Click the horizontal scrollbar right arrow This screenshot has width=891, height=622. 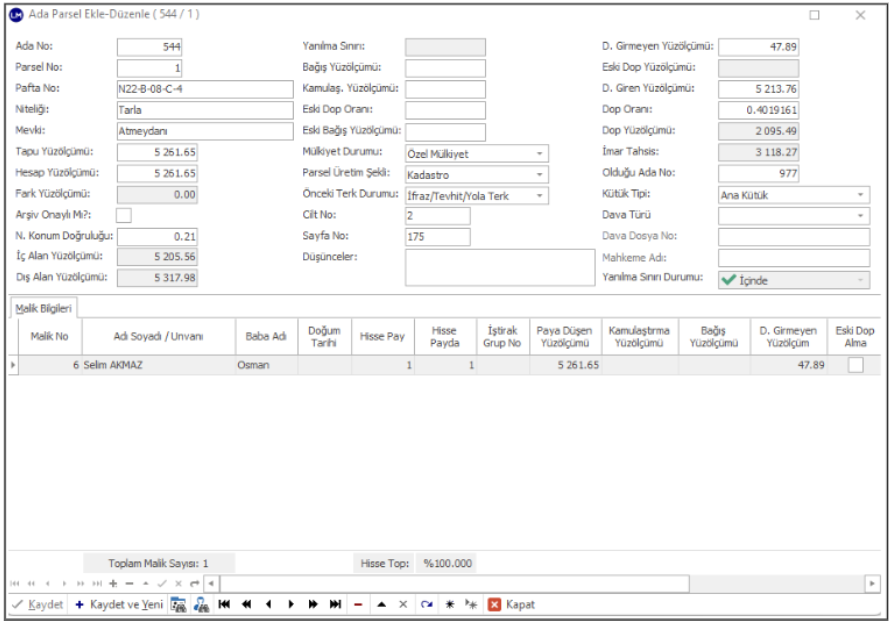[872, 583]
